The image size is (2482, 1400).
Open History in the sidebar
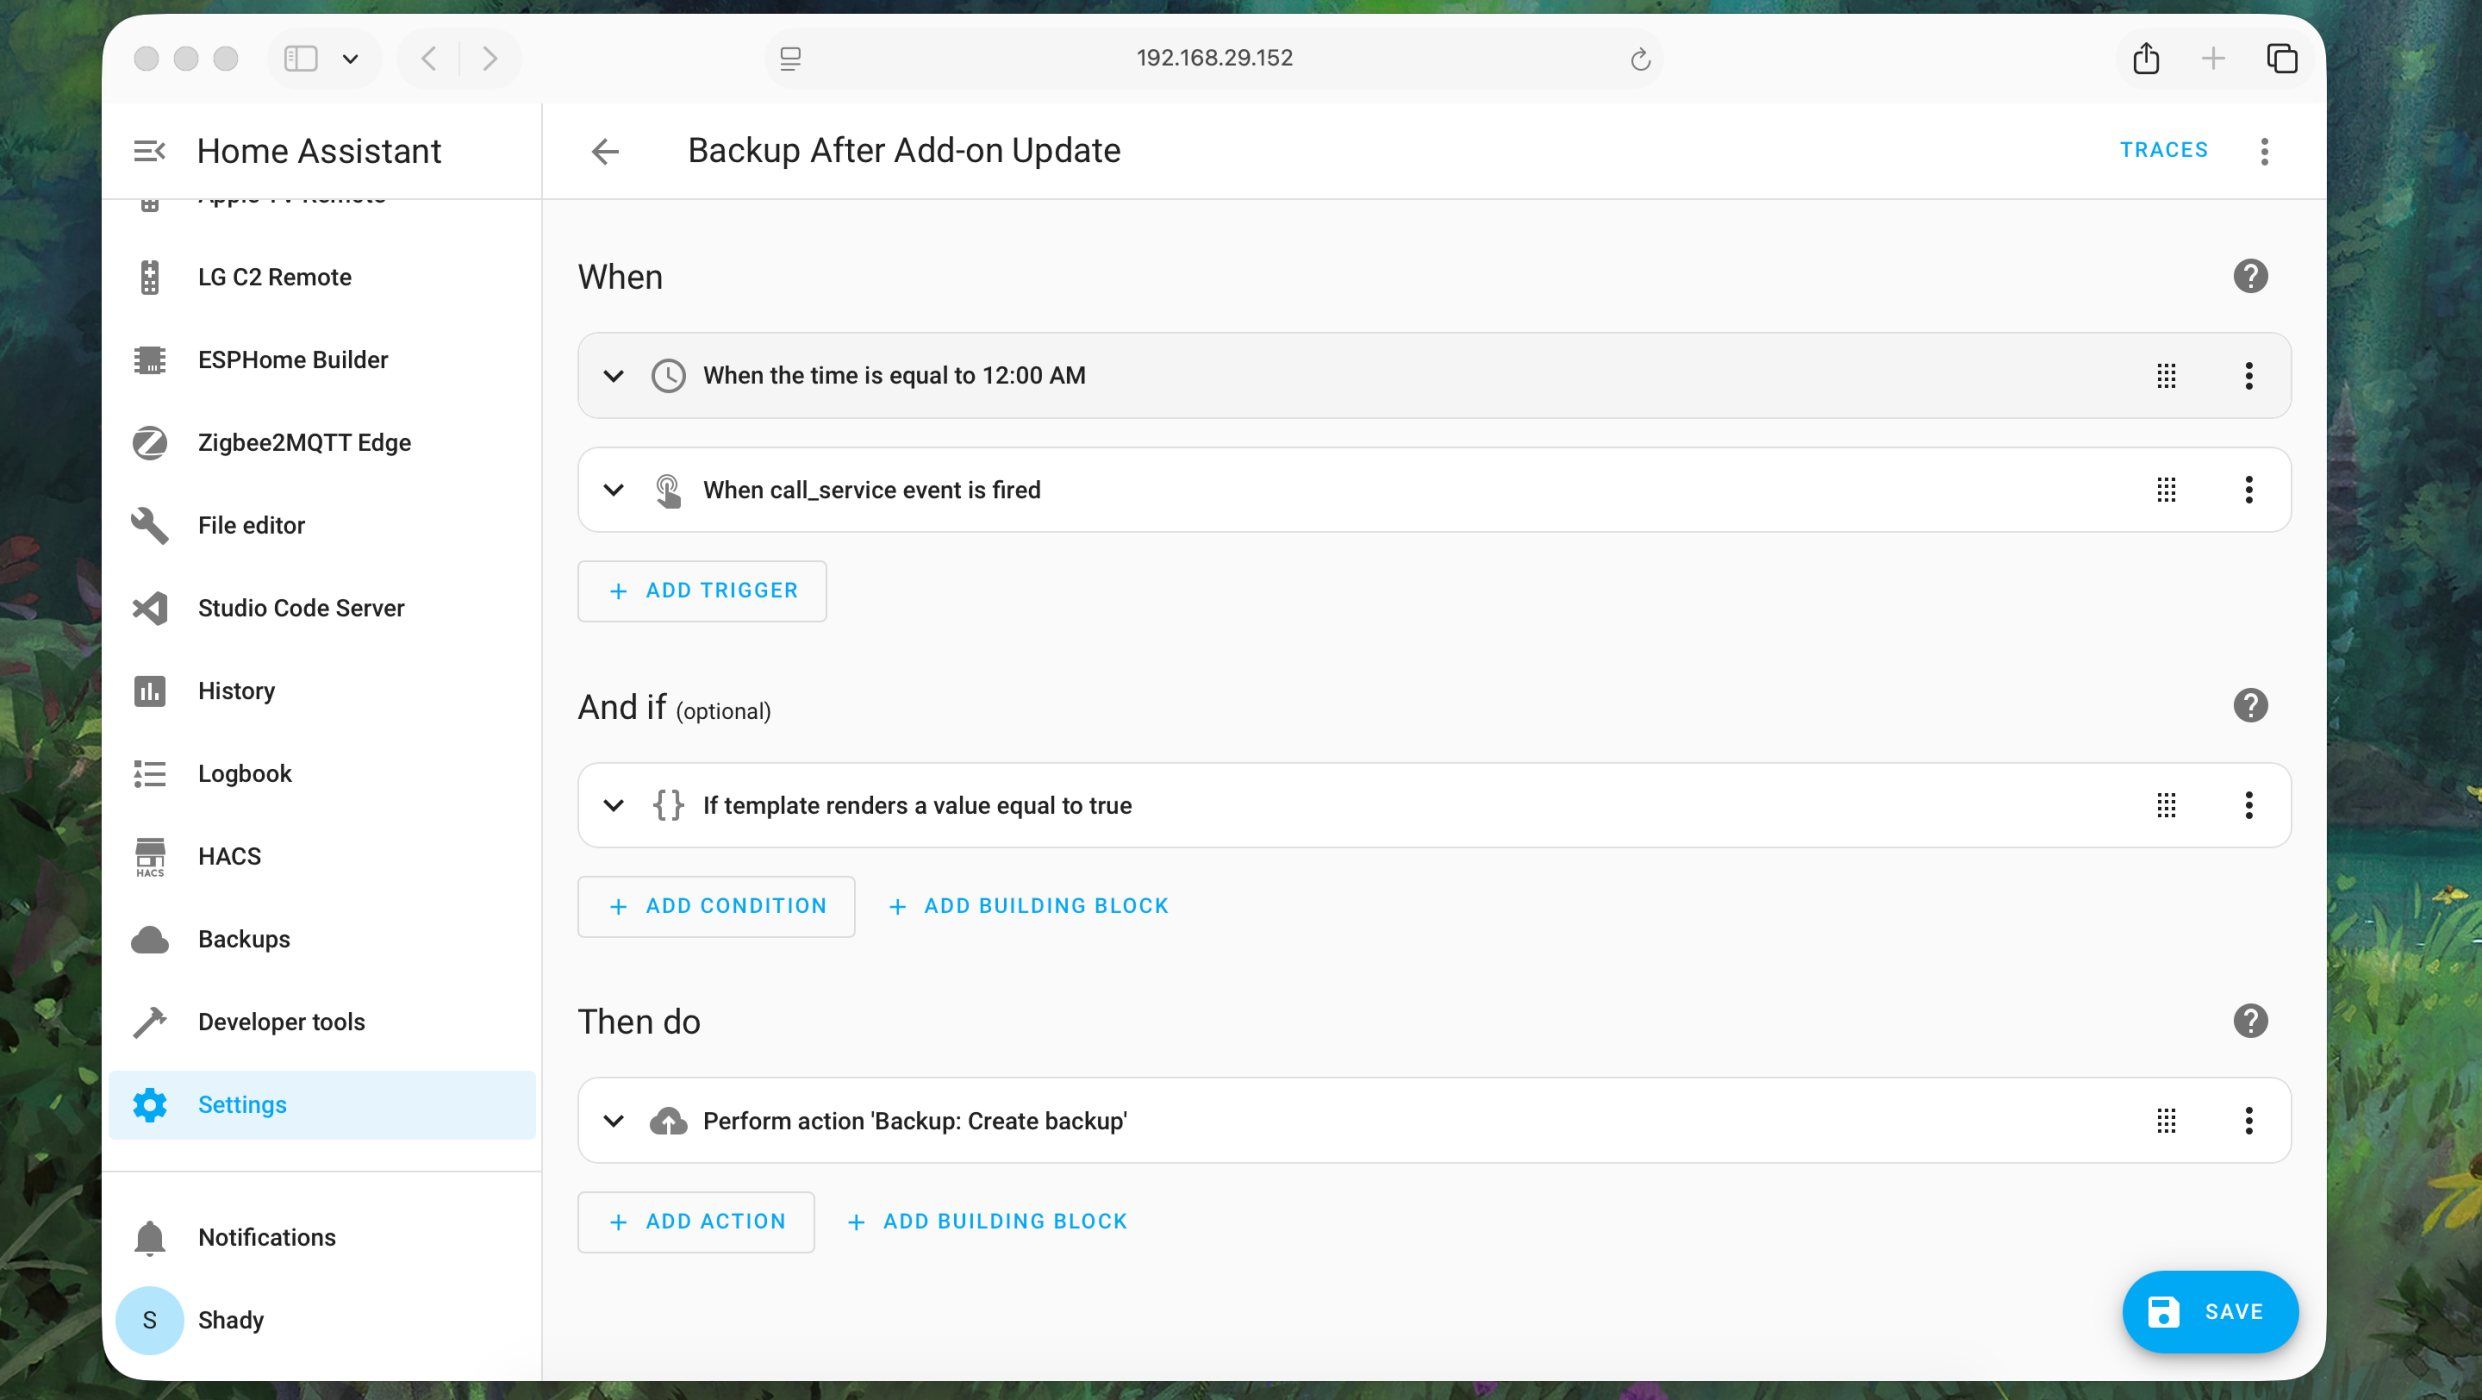[x=322, y=691]
